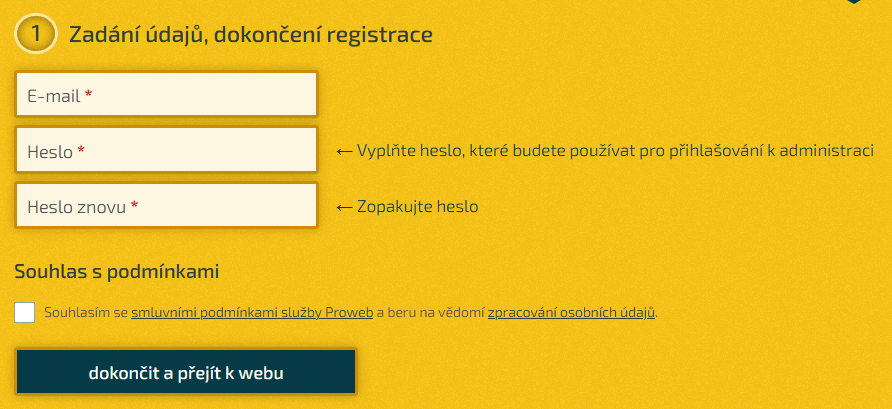This screenshot has height=409, width=892.
Task: Click the step 1 circle badge
Action: pos(35,34)
